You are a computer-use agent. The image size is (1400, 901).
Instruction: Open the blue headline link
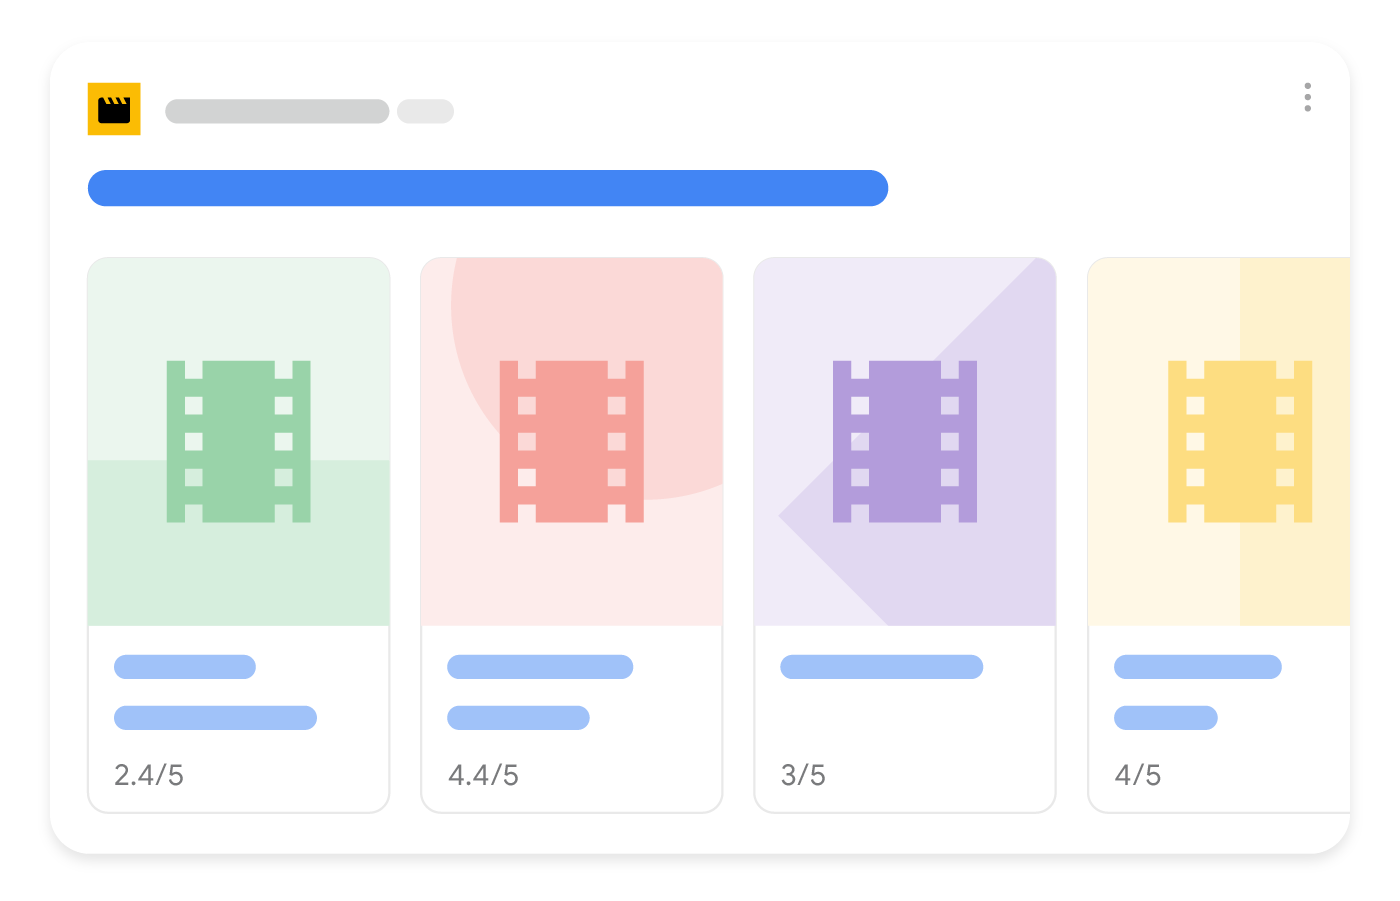pos(488,188)
